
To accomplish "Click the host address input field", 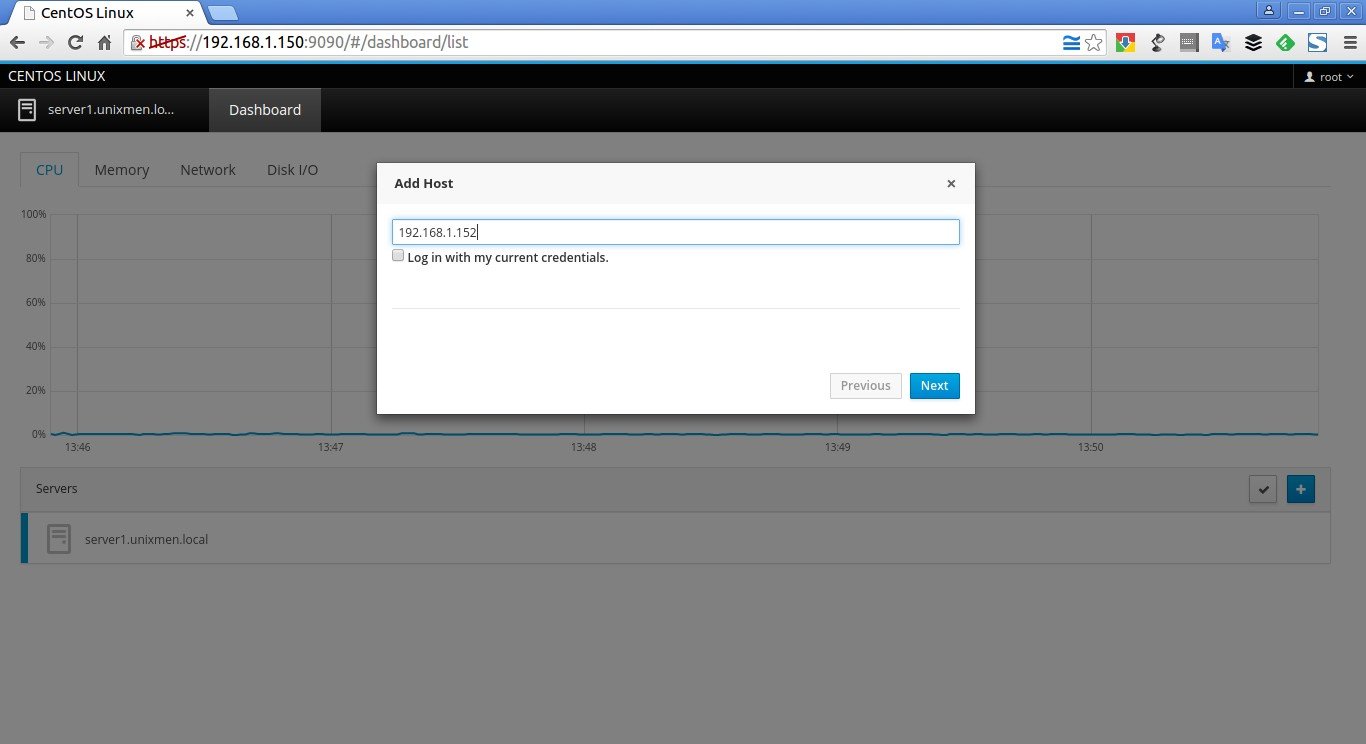I will [676, 232].
